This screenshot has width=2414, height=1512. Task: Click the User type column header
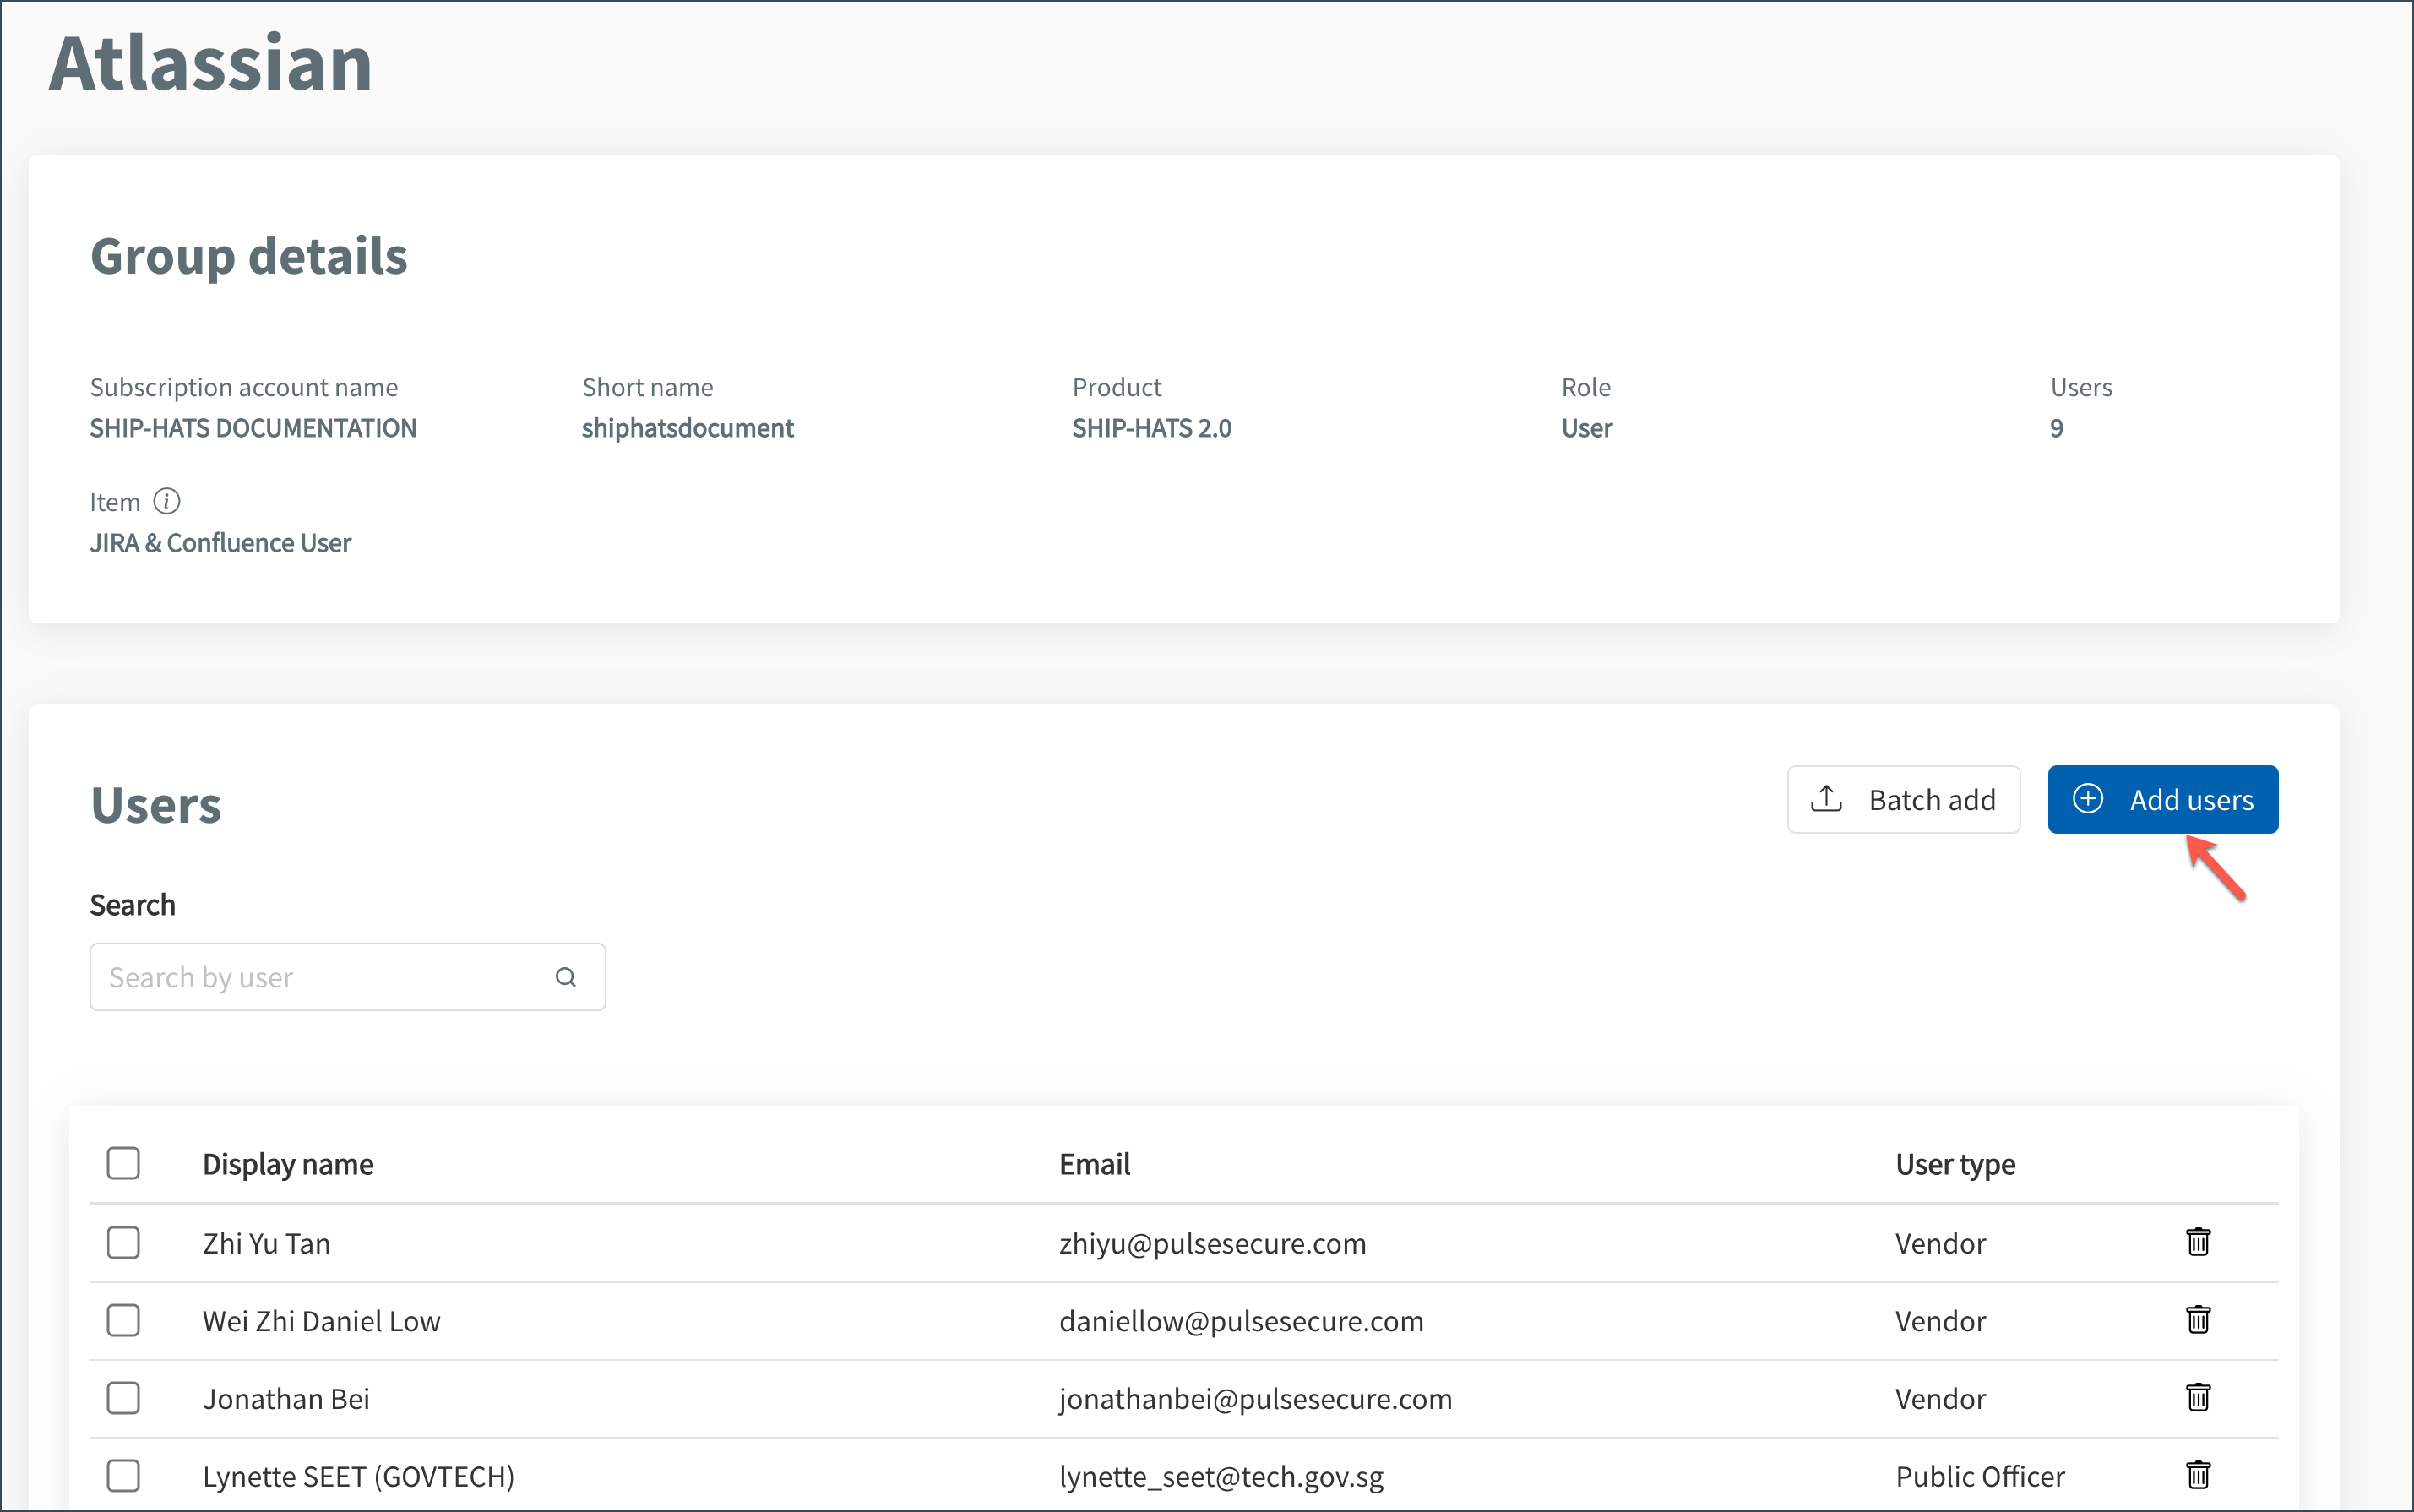tap(1954, 1164)
